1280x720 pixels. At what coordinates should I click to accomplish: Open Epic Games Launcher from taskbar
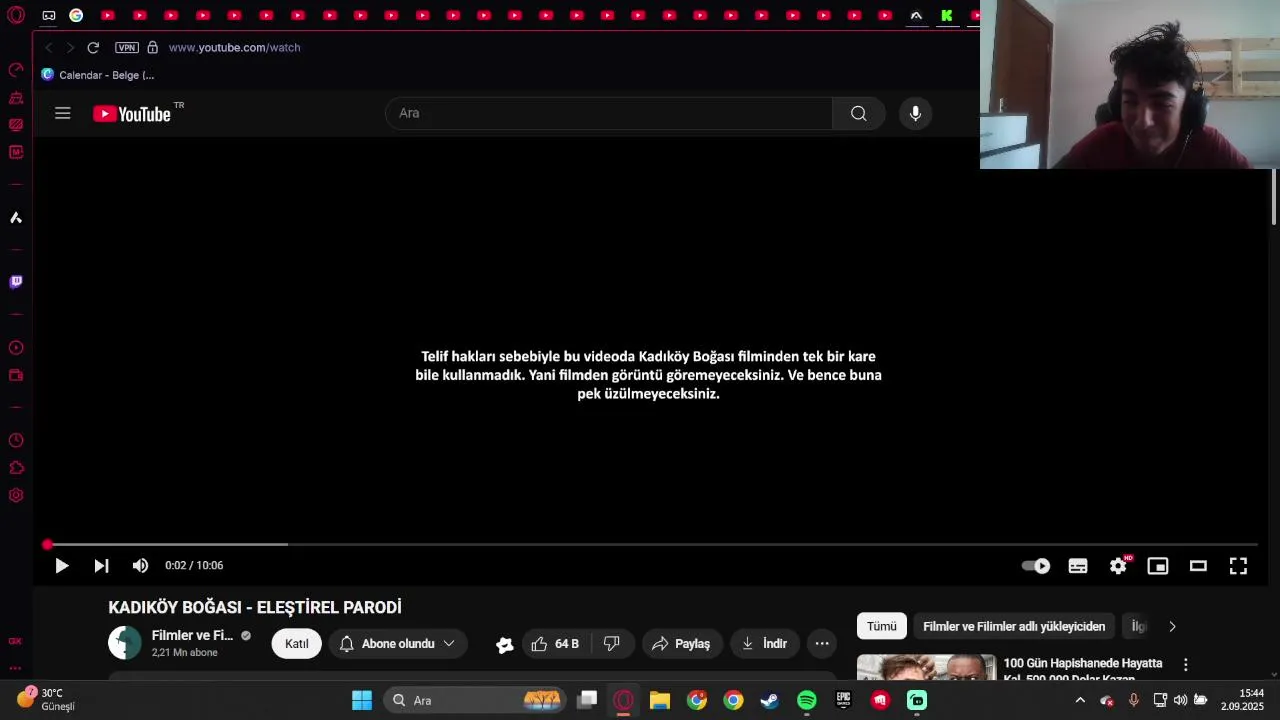844,700
